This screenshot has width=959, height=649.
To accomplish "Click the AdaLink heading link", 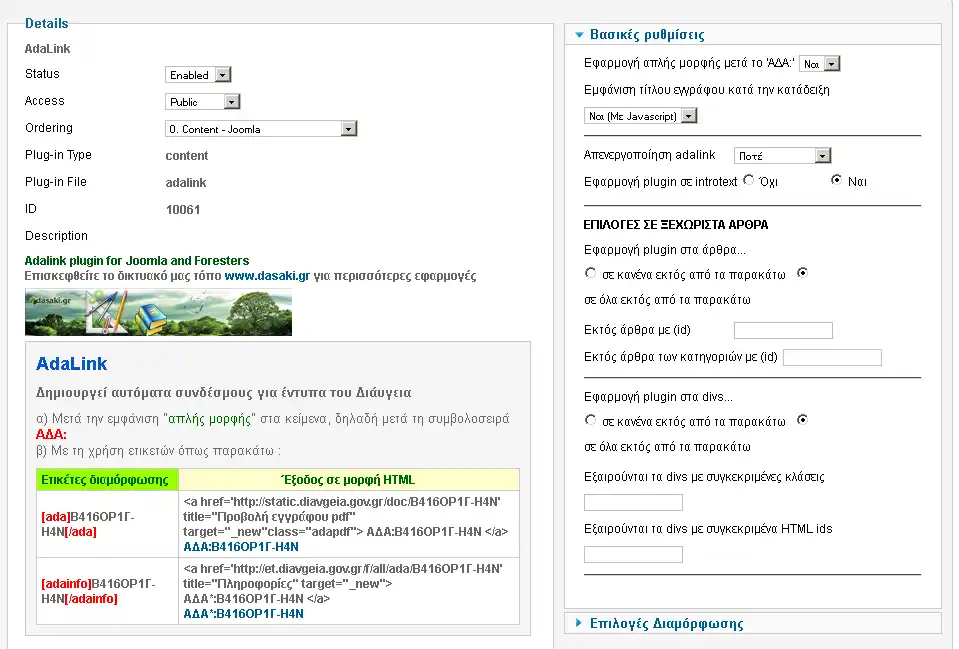I will [72, 364].
